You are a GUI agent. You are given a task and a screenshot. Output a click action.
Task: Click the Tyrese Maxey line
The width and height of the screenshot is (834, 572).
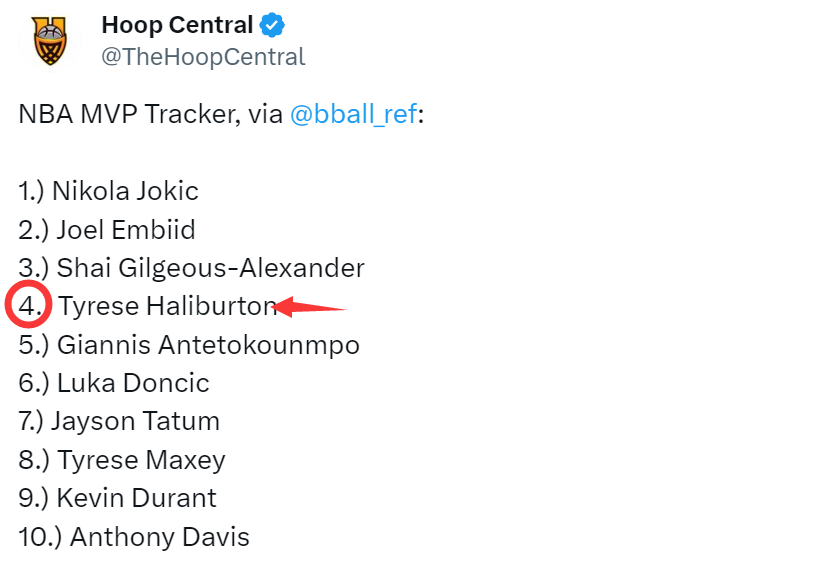pyautogui.click(x=141, y=460)
